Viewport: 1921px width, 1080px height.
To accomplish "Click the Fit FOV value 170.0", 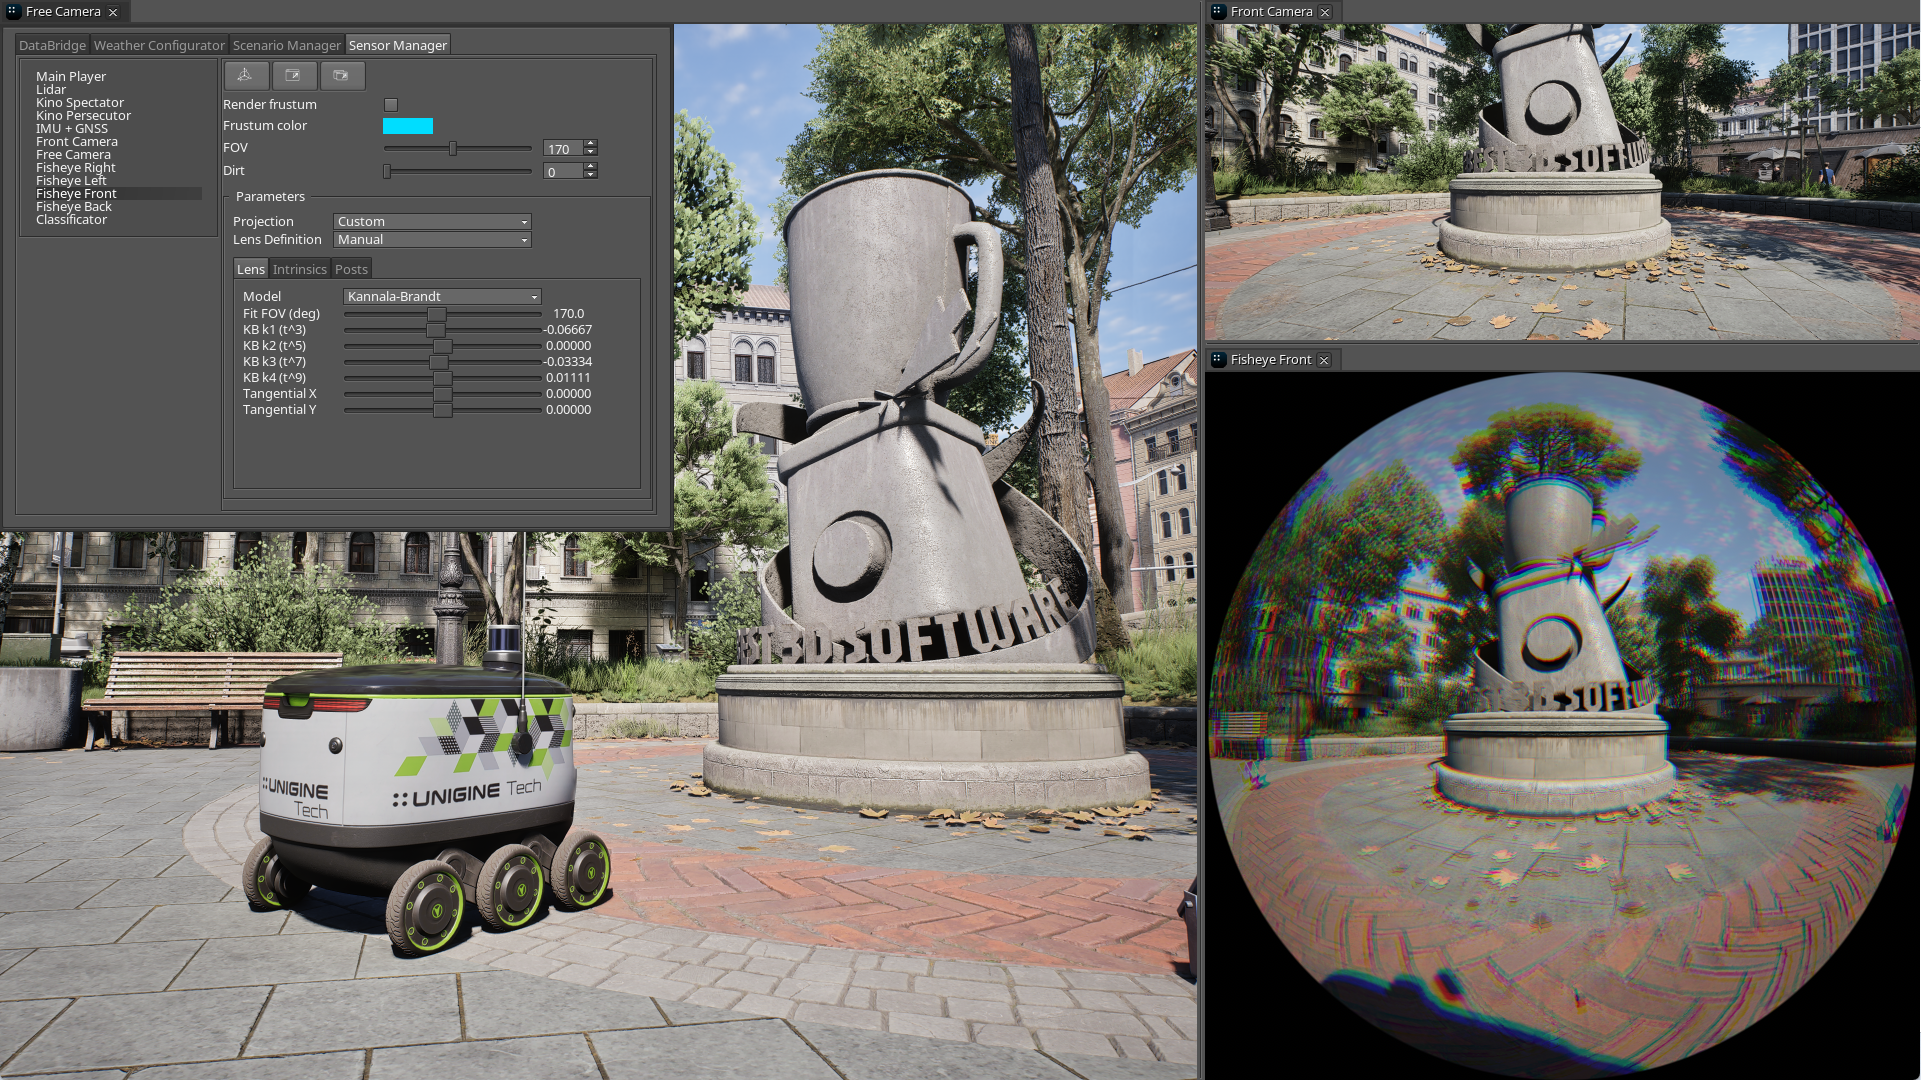I will coord(569,314).
